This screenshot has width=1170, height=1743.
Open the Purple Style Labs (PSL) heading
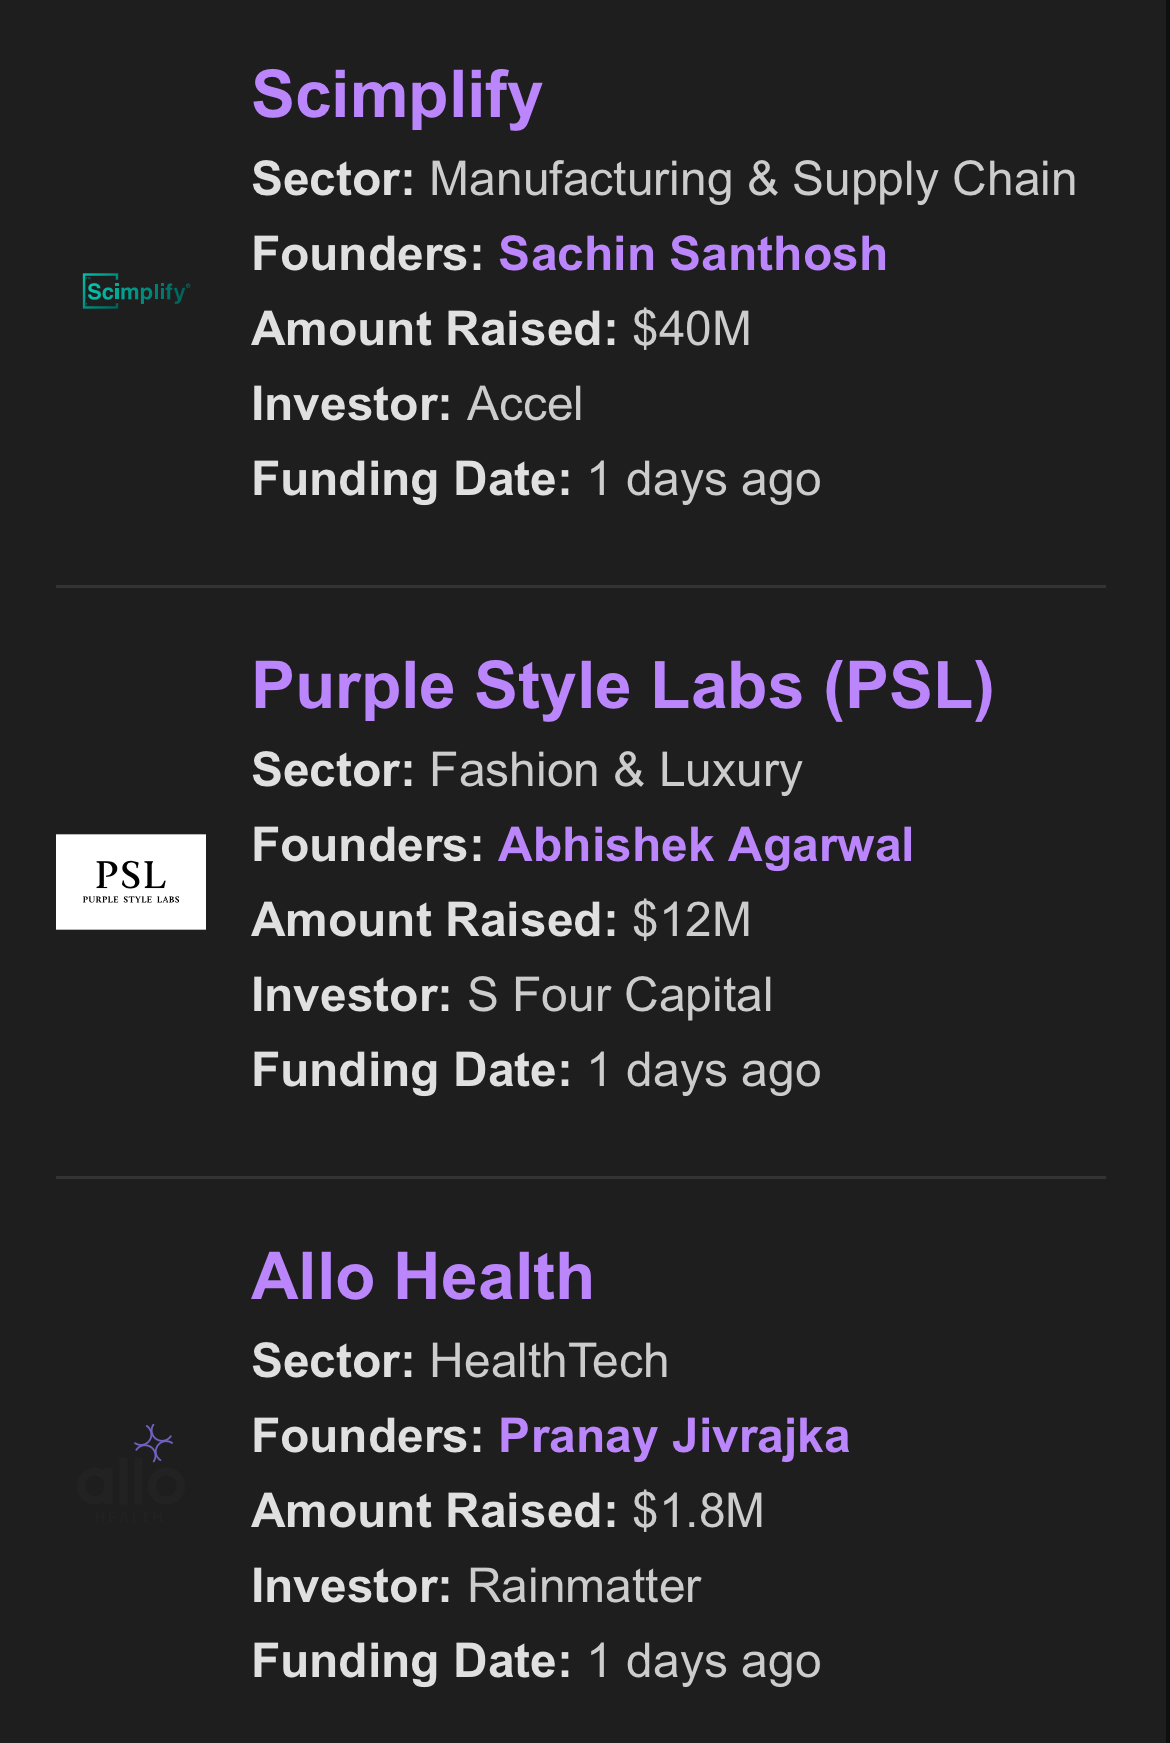(622, 687)
